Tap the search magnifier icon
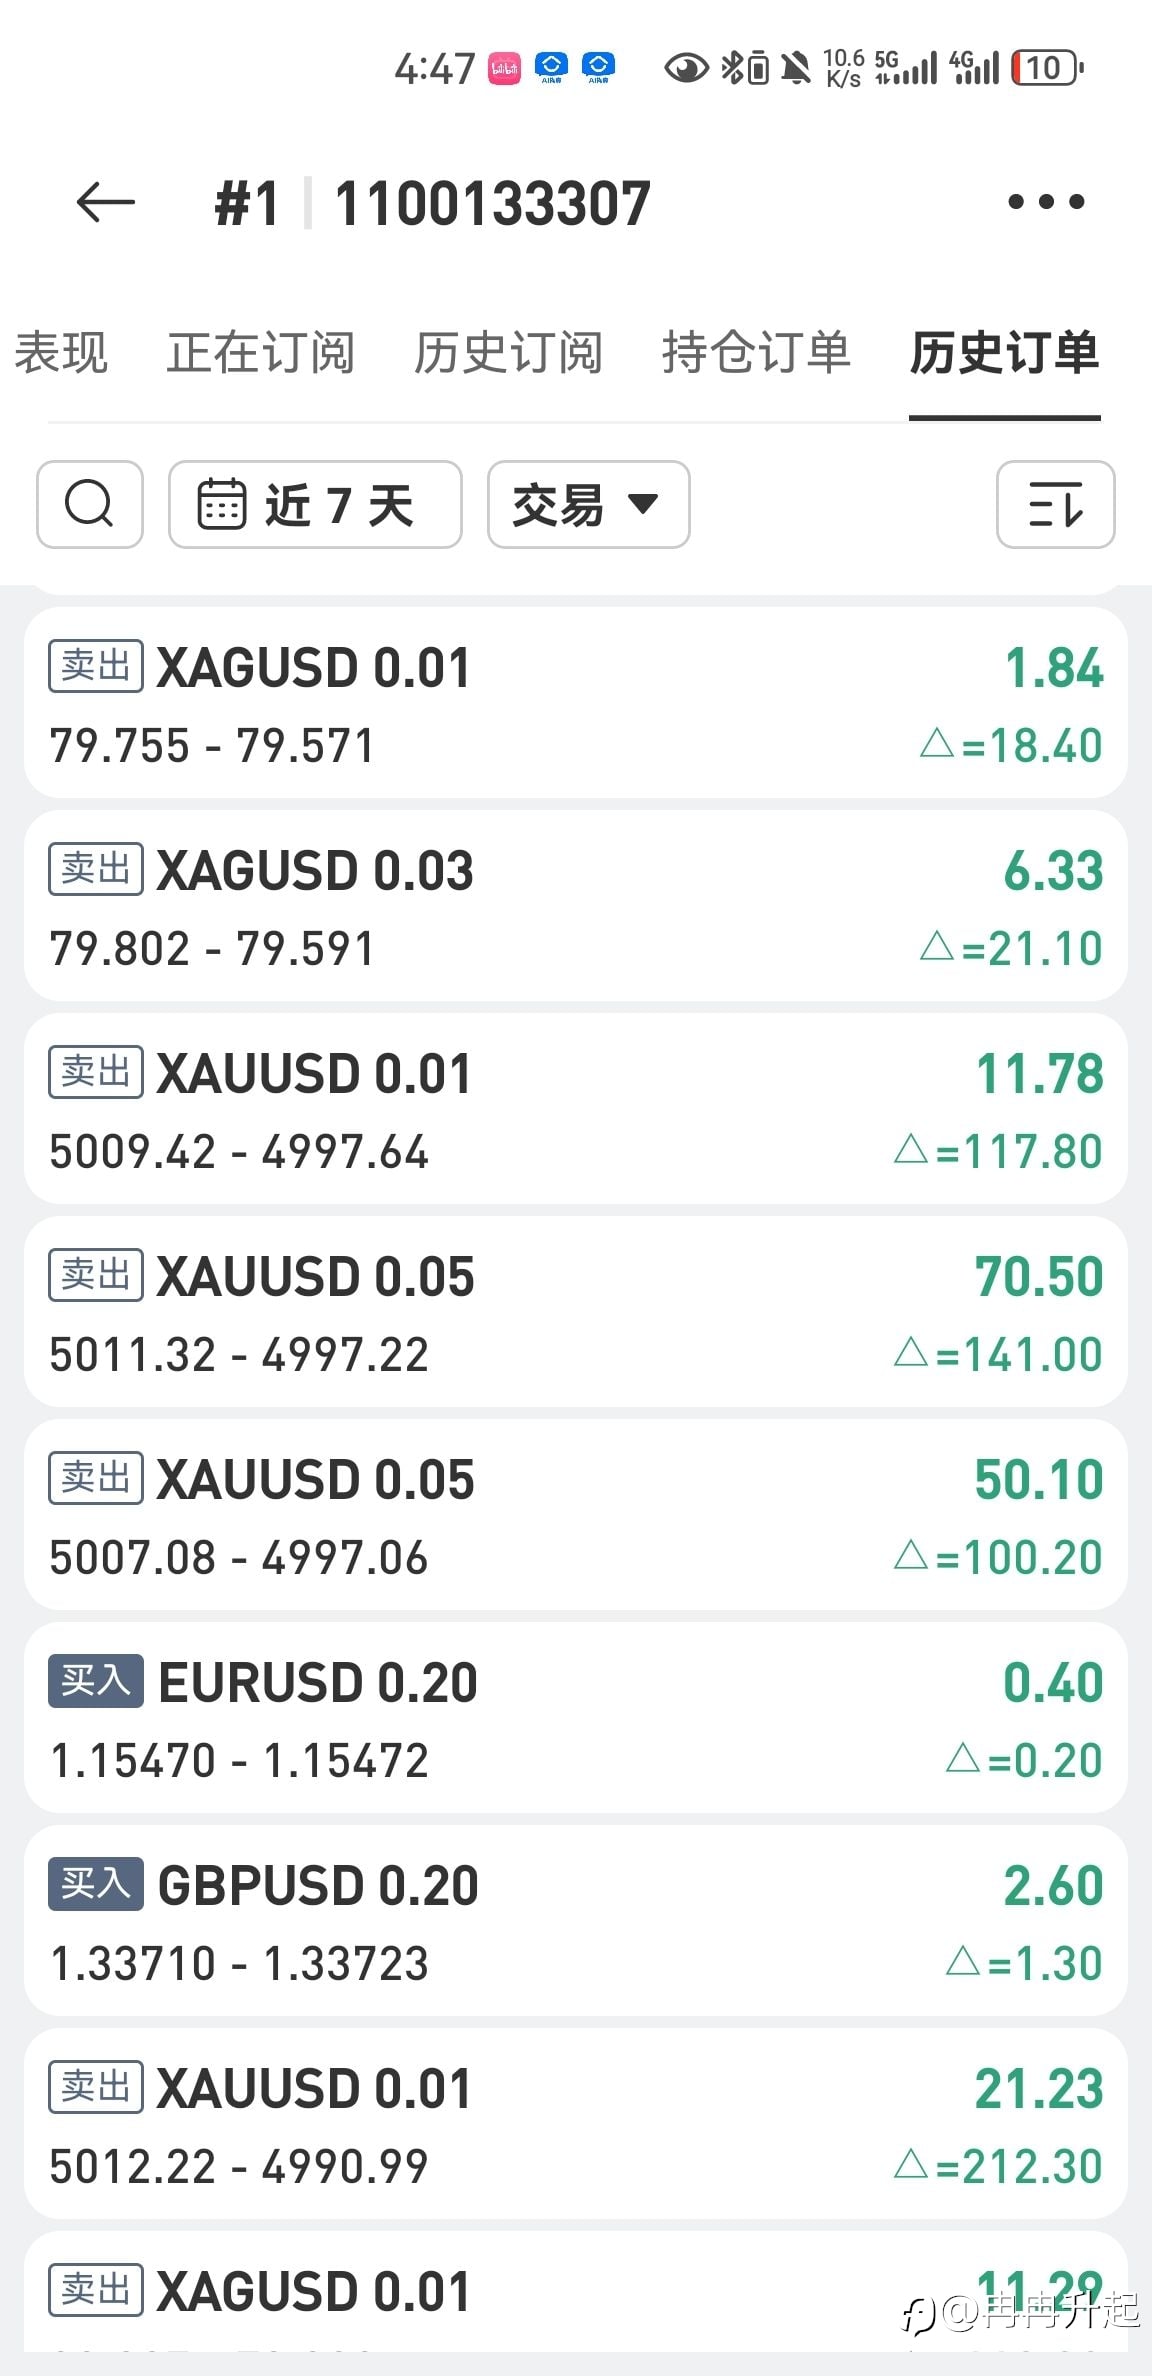Viewport: 1152px width, 2376px height. 89,504
